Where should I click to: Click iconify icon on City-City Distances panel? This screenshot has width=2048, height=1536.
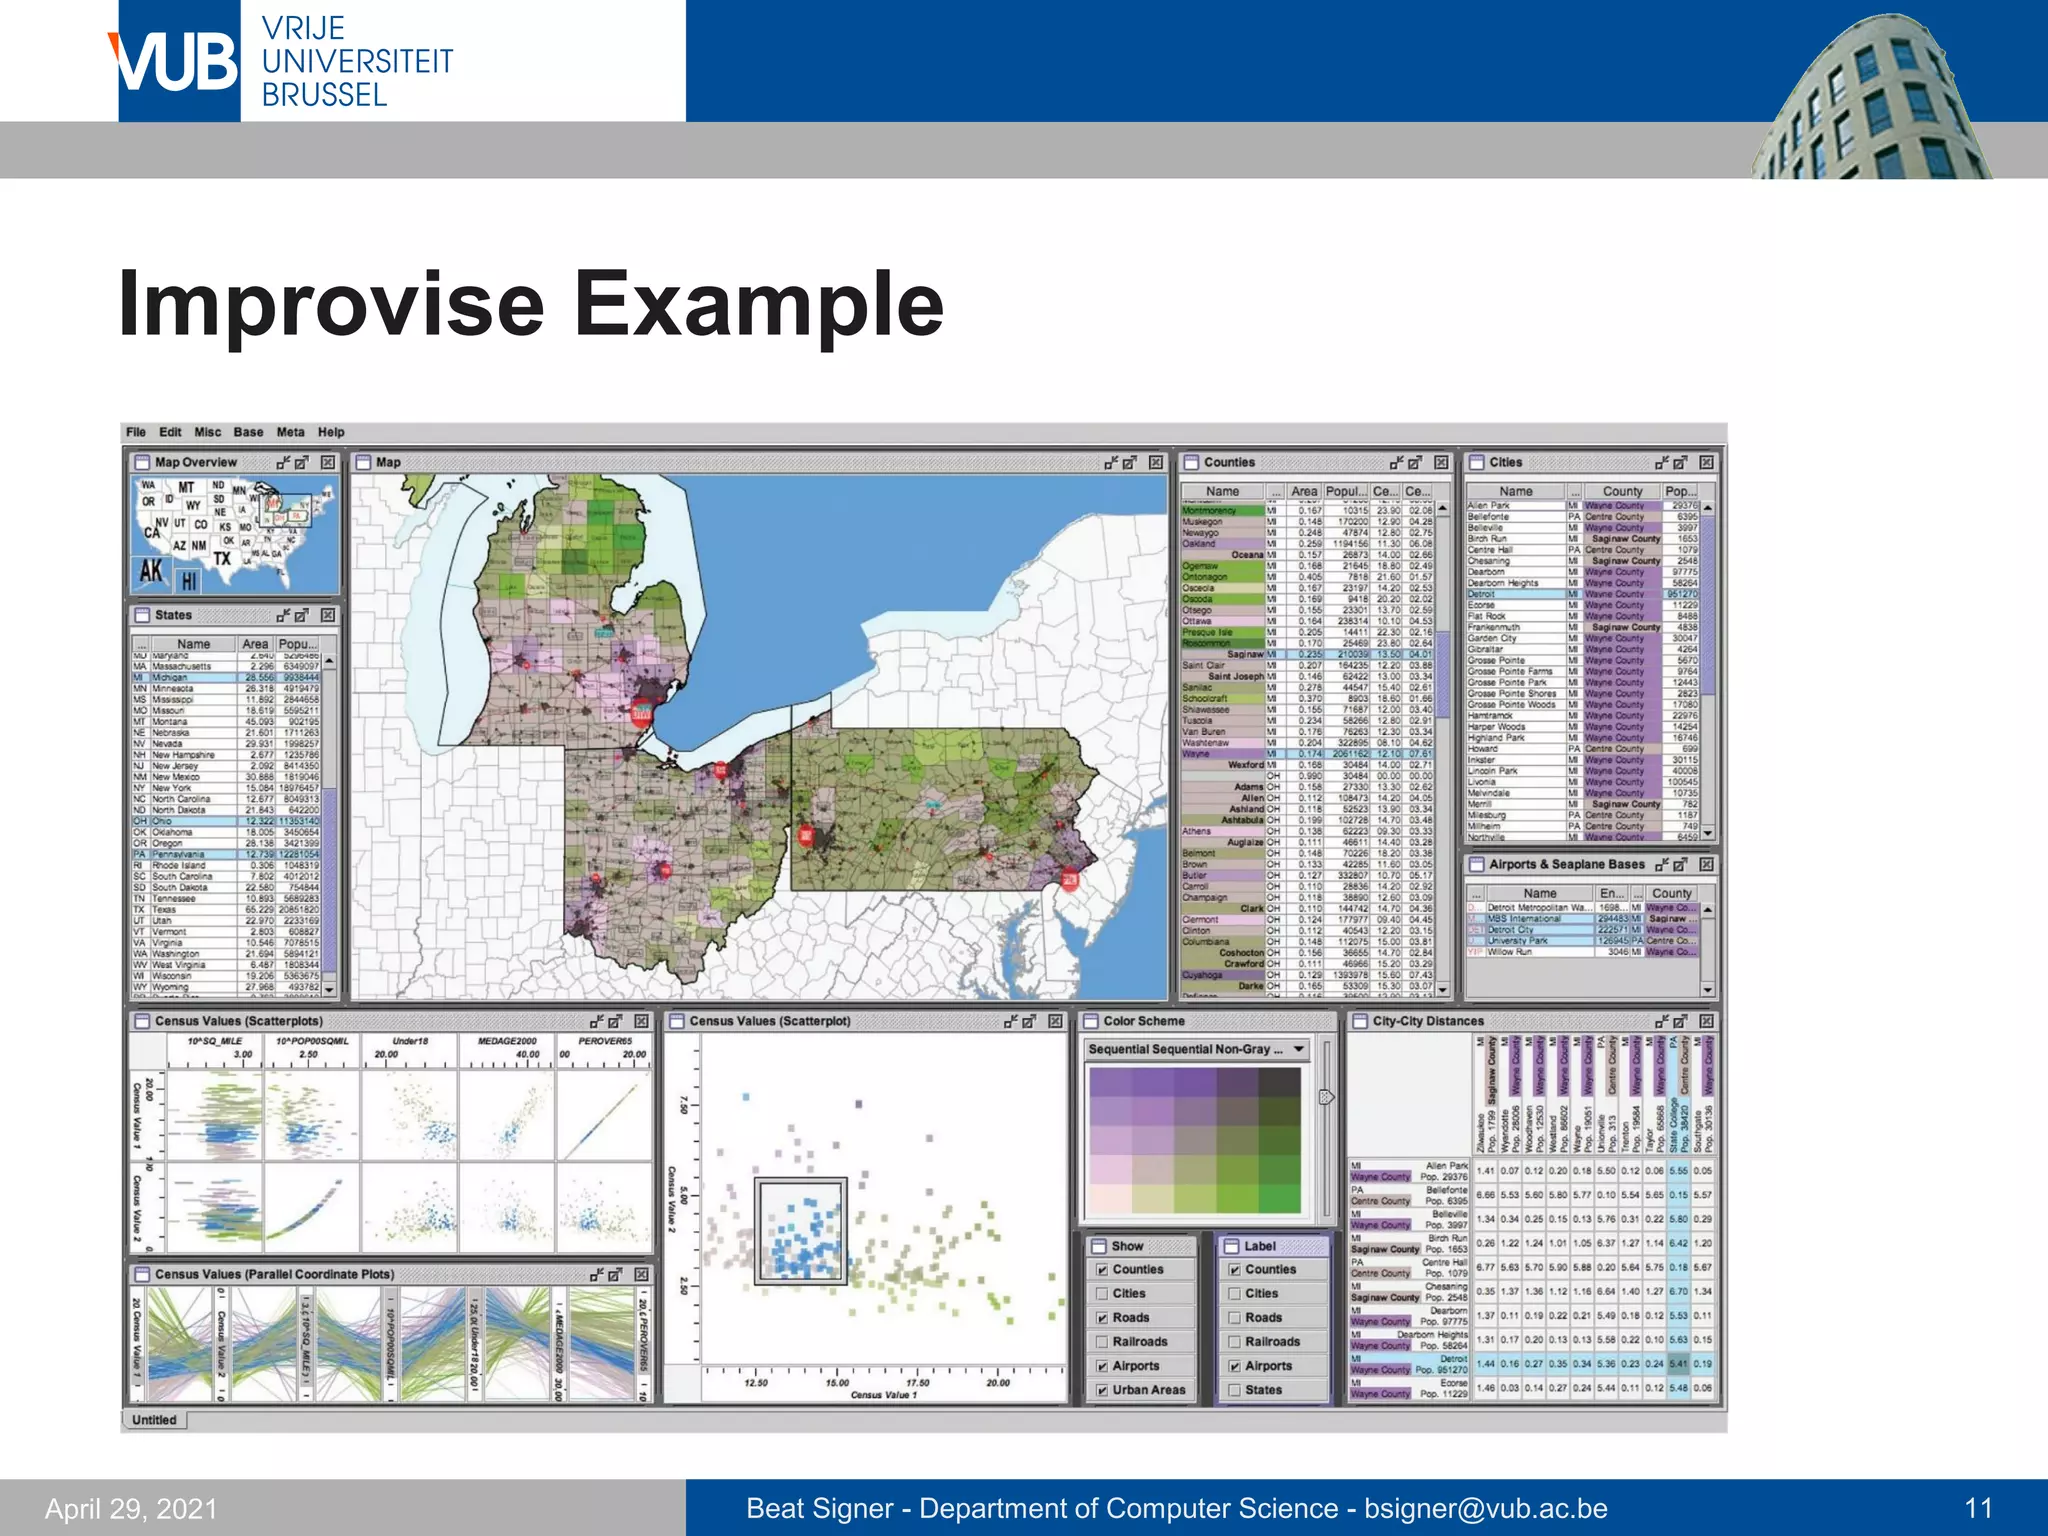1661,1022
